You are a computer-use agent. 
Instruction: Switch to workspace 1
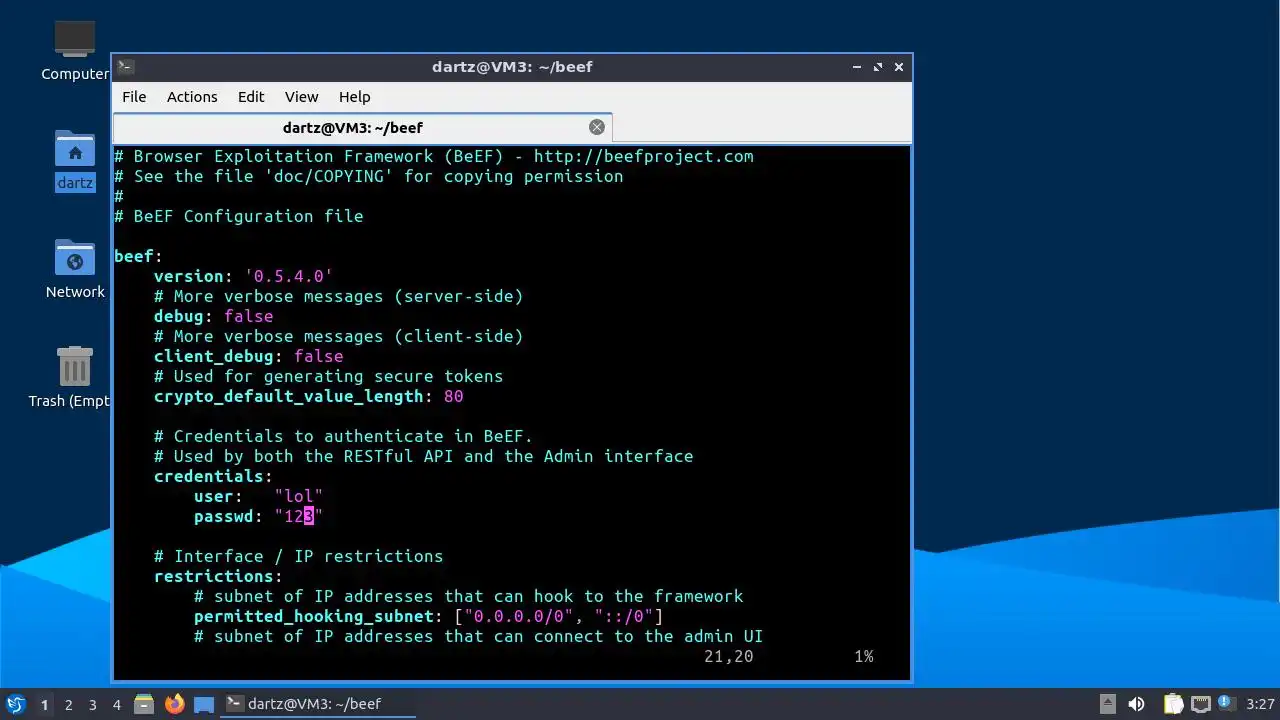[x=44, y=704]
